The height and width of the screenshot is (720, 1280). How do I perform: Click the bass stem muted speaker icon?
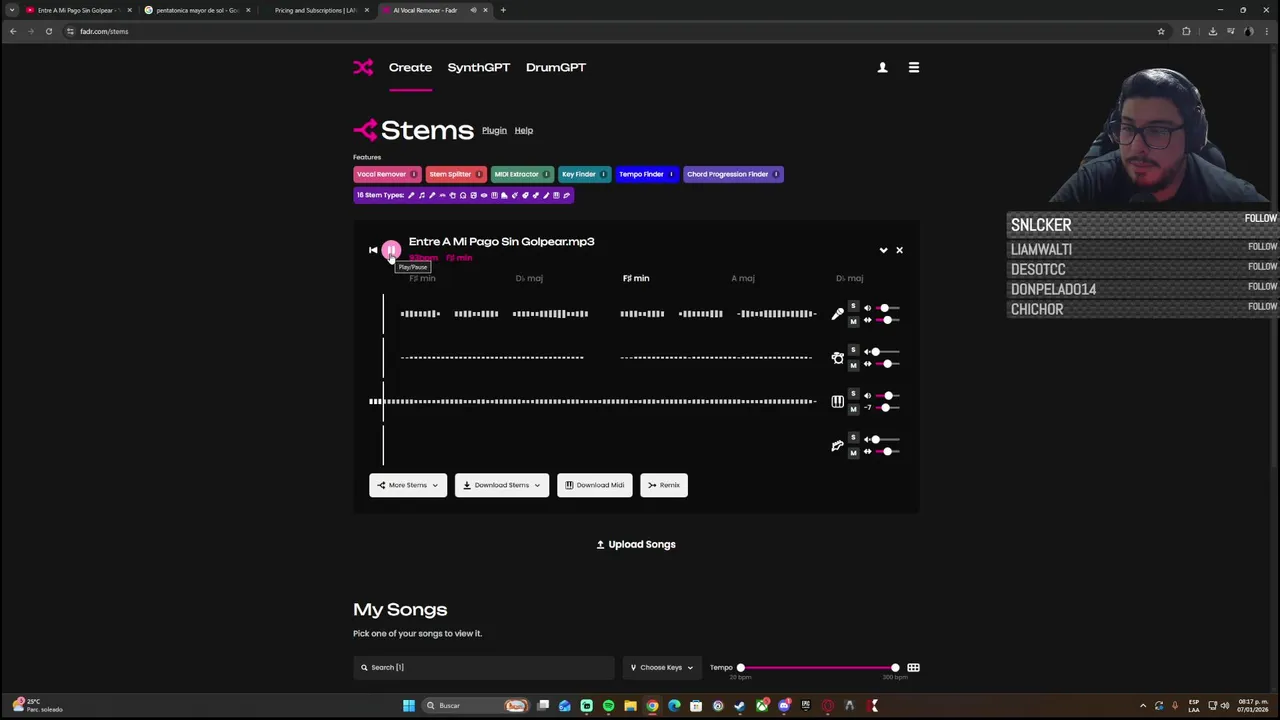868,439
